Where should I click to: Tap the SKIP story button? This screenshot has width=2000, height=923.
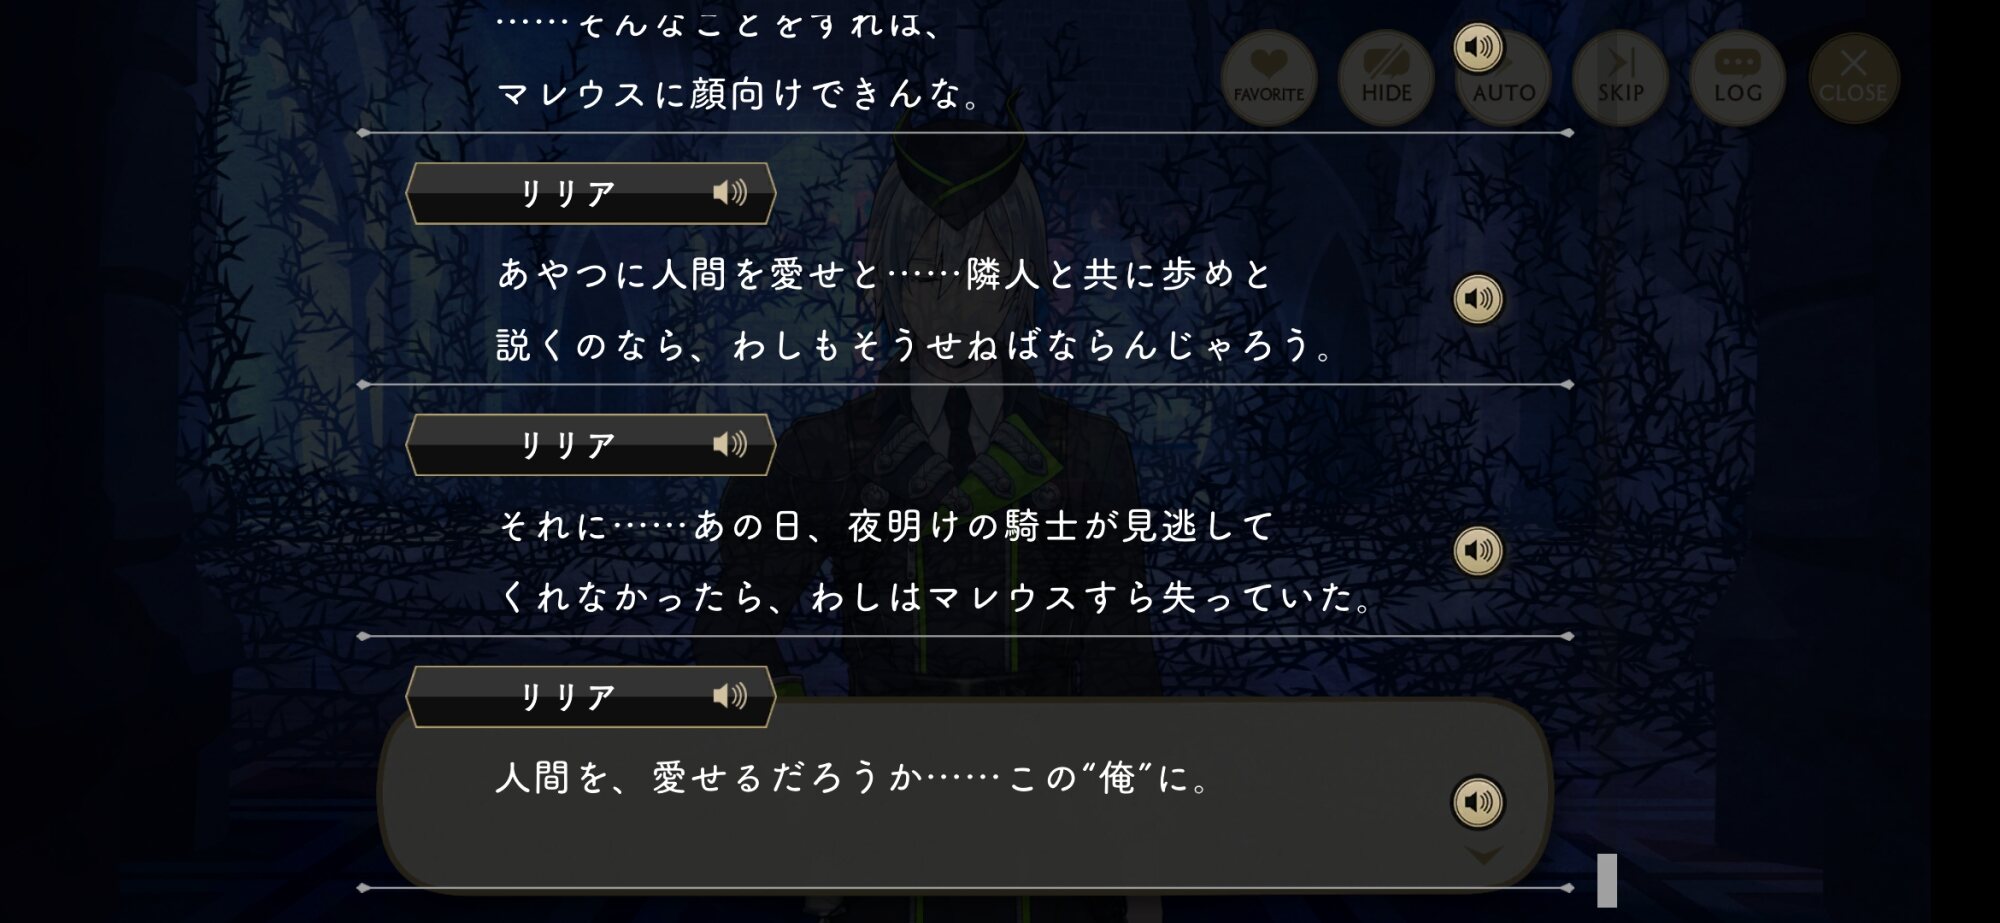(1620, 78)
